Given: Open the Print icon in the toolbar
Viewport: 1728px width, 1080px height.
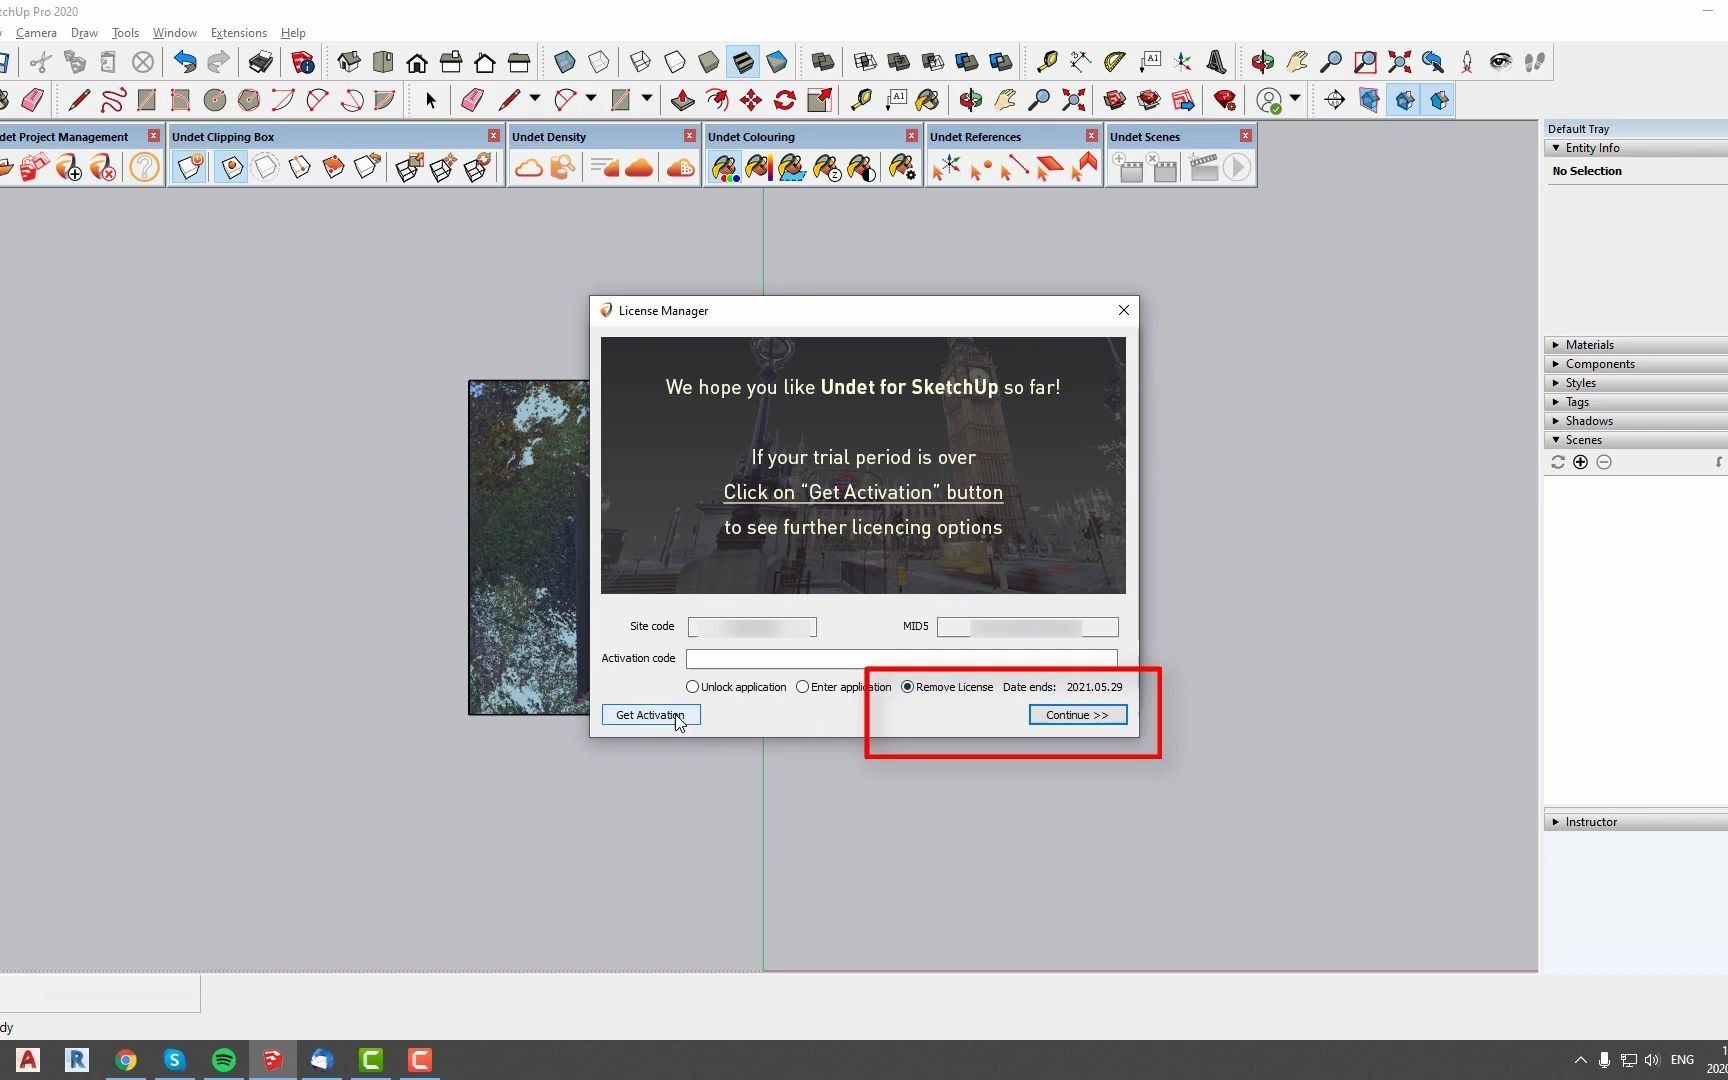Looking at the screenshot, I should click(x=260, y=62).
